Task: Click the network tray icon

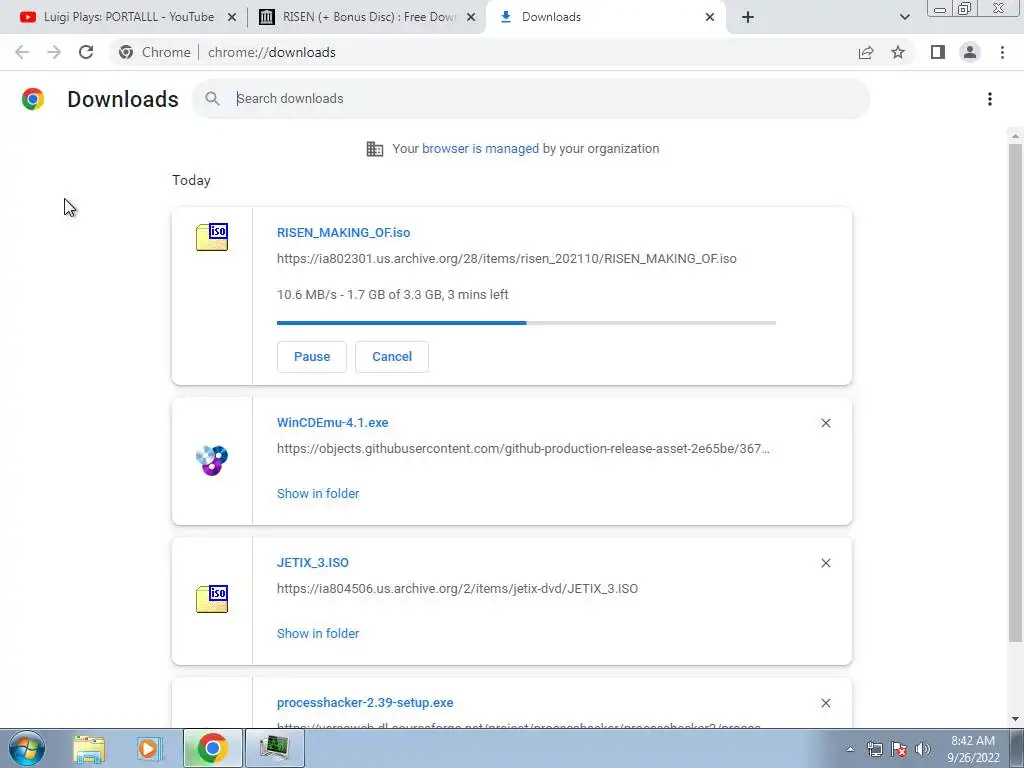Action: point(874,749)
